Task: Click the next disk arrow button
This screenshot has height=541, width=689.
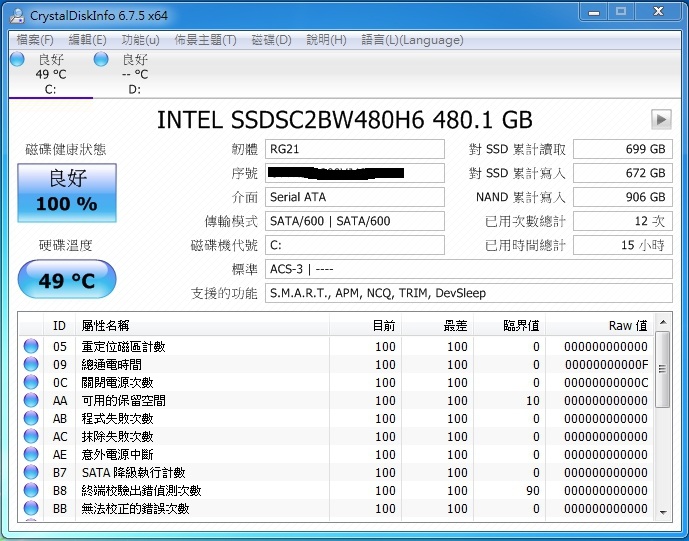Action: 661,119
